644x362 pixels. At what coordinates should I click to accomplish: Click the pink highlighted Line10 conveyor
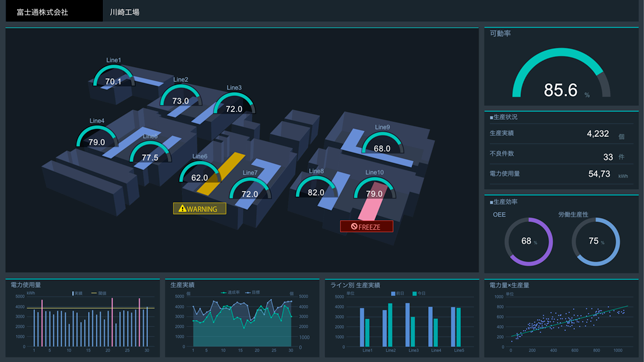372,202
